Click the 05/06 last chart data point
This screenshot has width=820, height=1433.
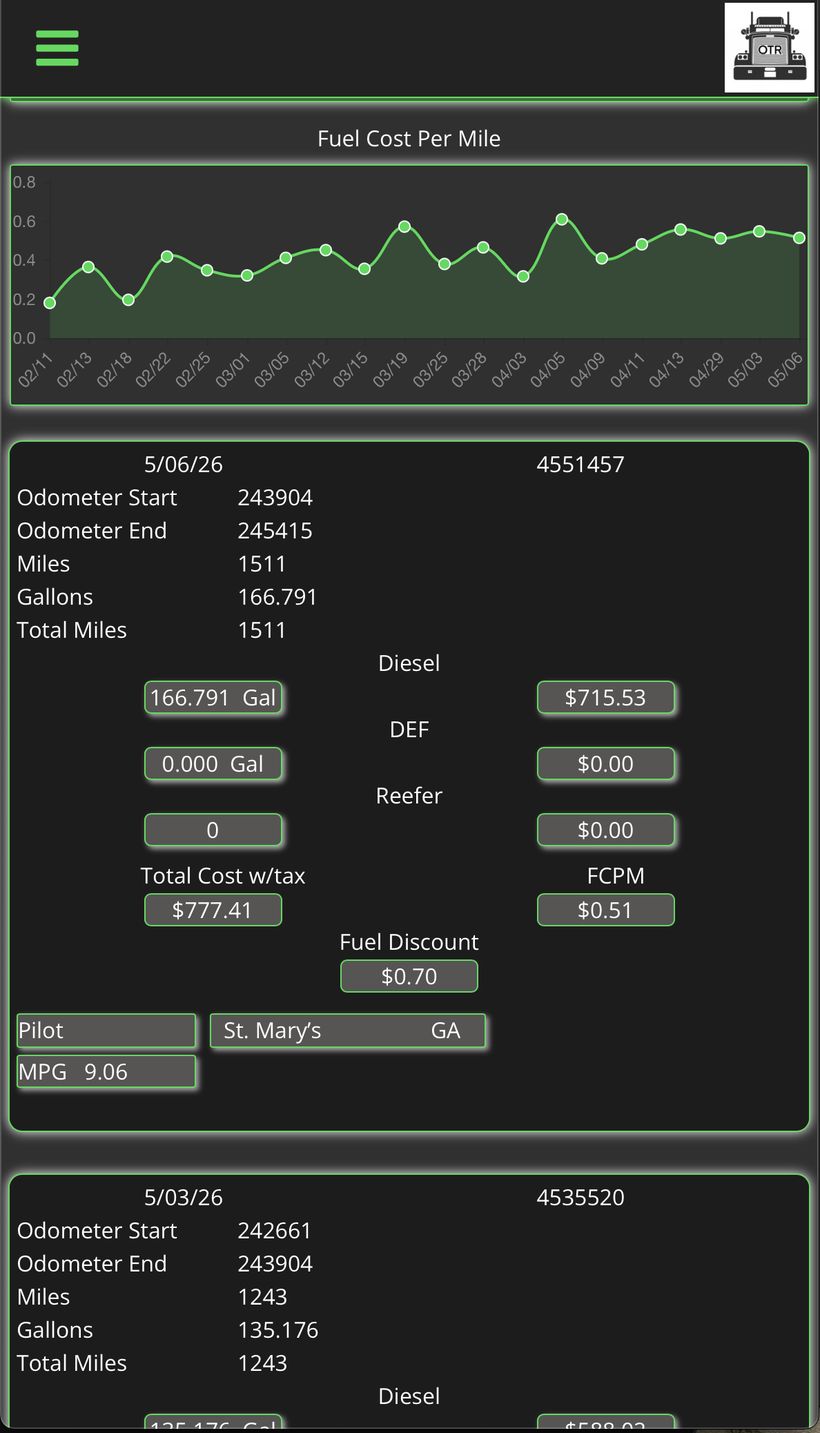coord(799,238)
